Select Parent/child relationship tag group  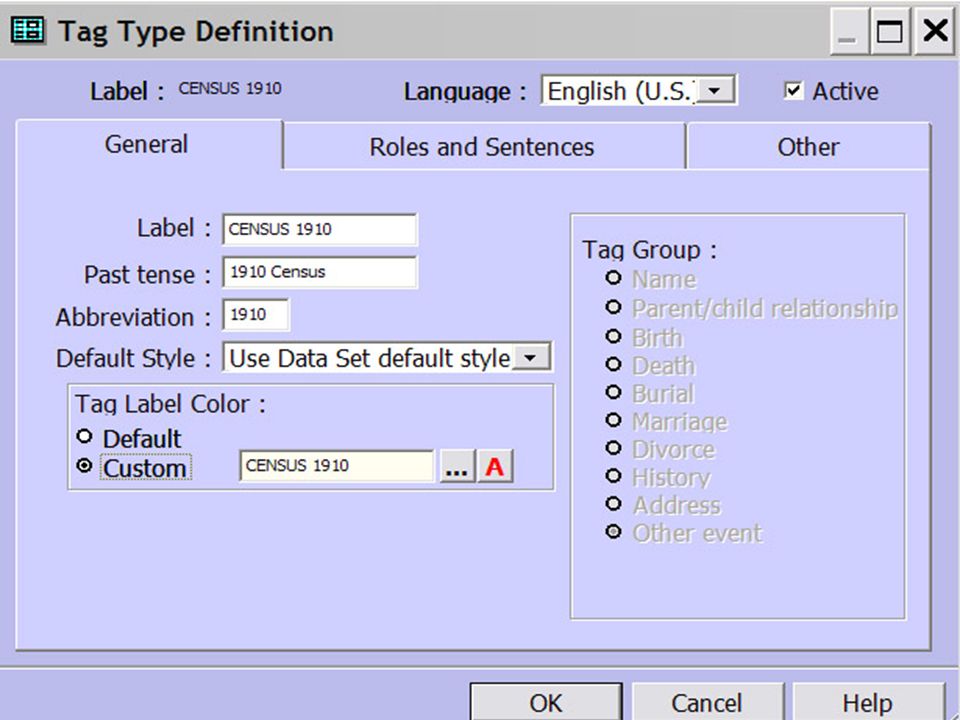point(613,307)
